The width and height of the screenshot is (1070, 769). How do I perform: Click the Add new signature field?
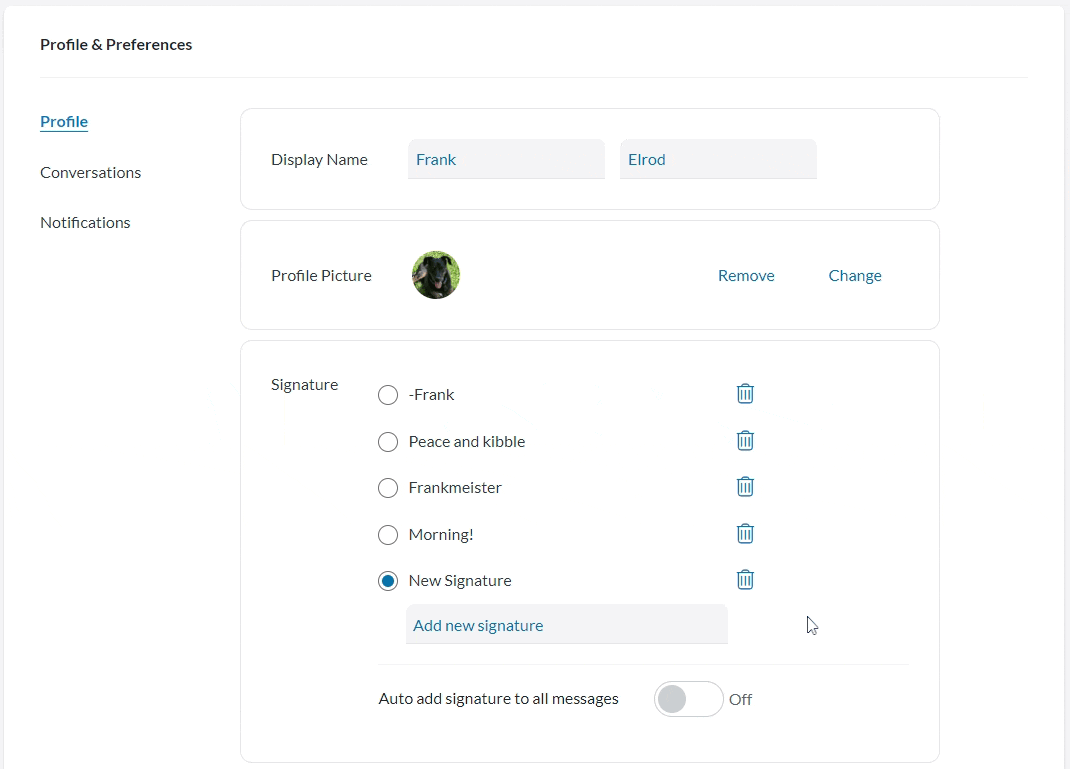[566, 624]
